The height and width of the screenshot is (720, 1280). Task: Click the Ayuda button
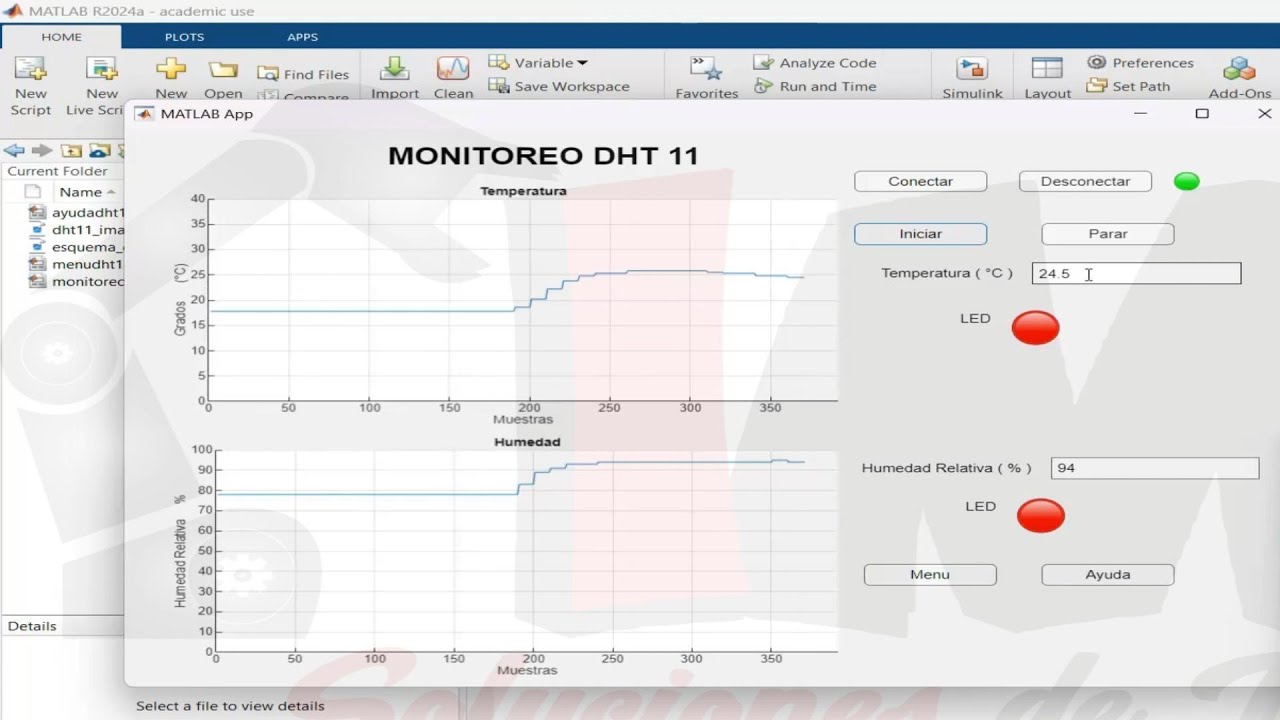pyautogui.click(x=1107, y=574)
